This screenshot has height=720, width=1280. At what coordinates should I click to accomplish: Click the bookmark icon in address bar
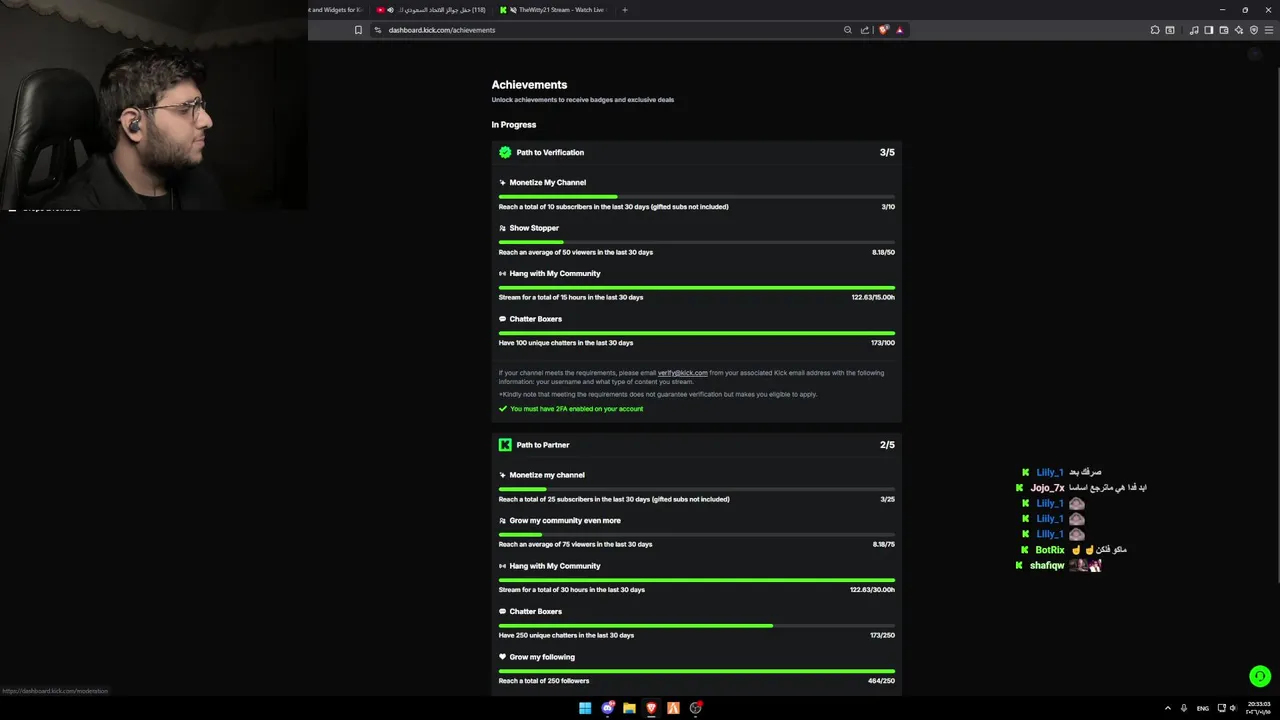pos(358,30)
